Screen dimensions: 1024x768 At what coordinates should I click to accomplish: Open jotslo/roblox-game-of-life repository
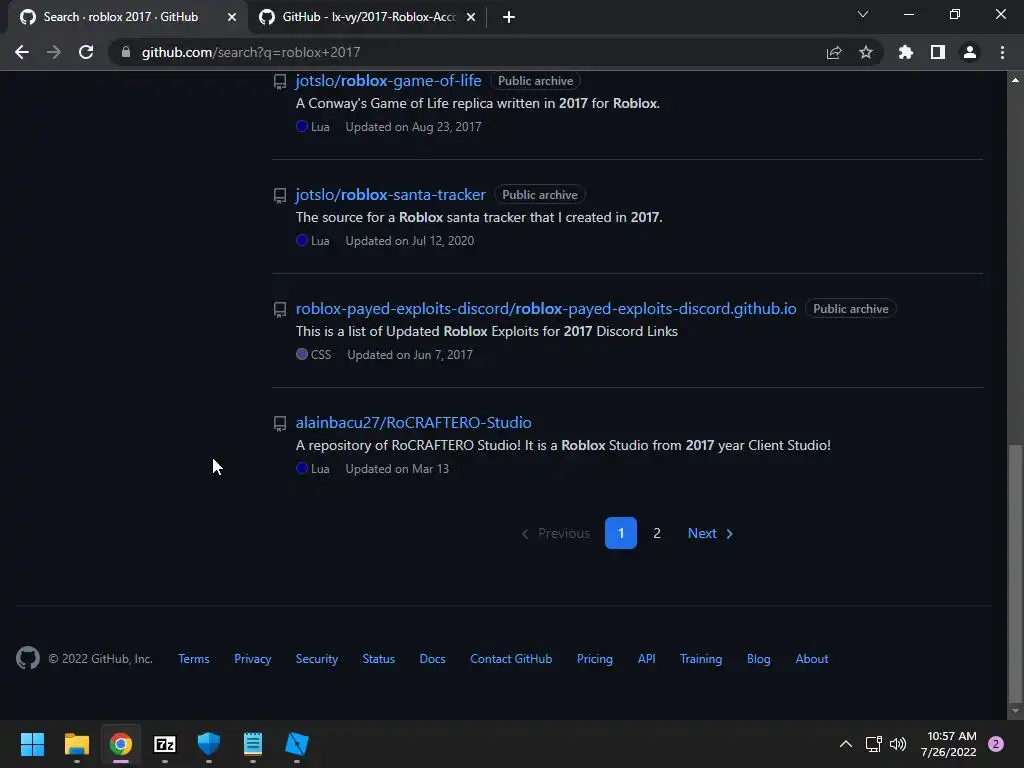pos(389,80)
